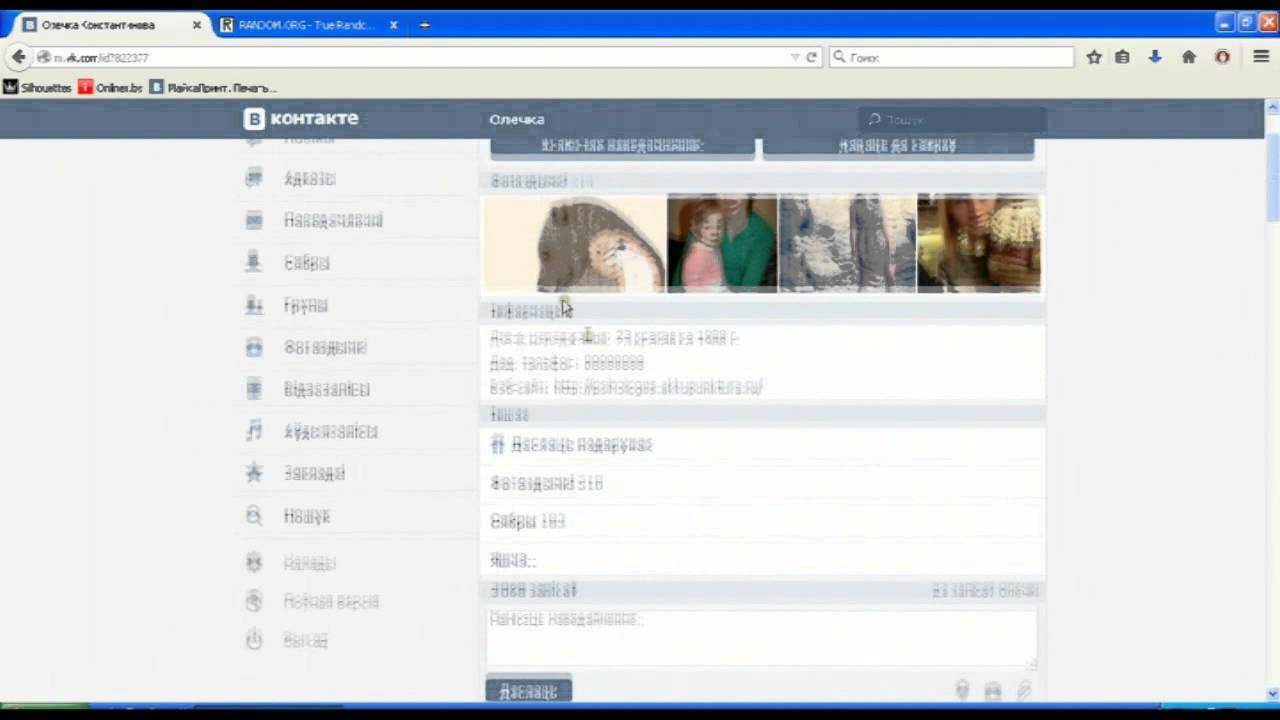This screenshot has height=720, width=1280.
Task: Open the Фотографии 516 row
Action: (763, 484)
